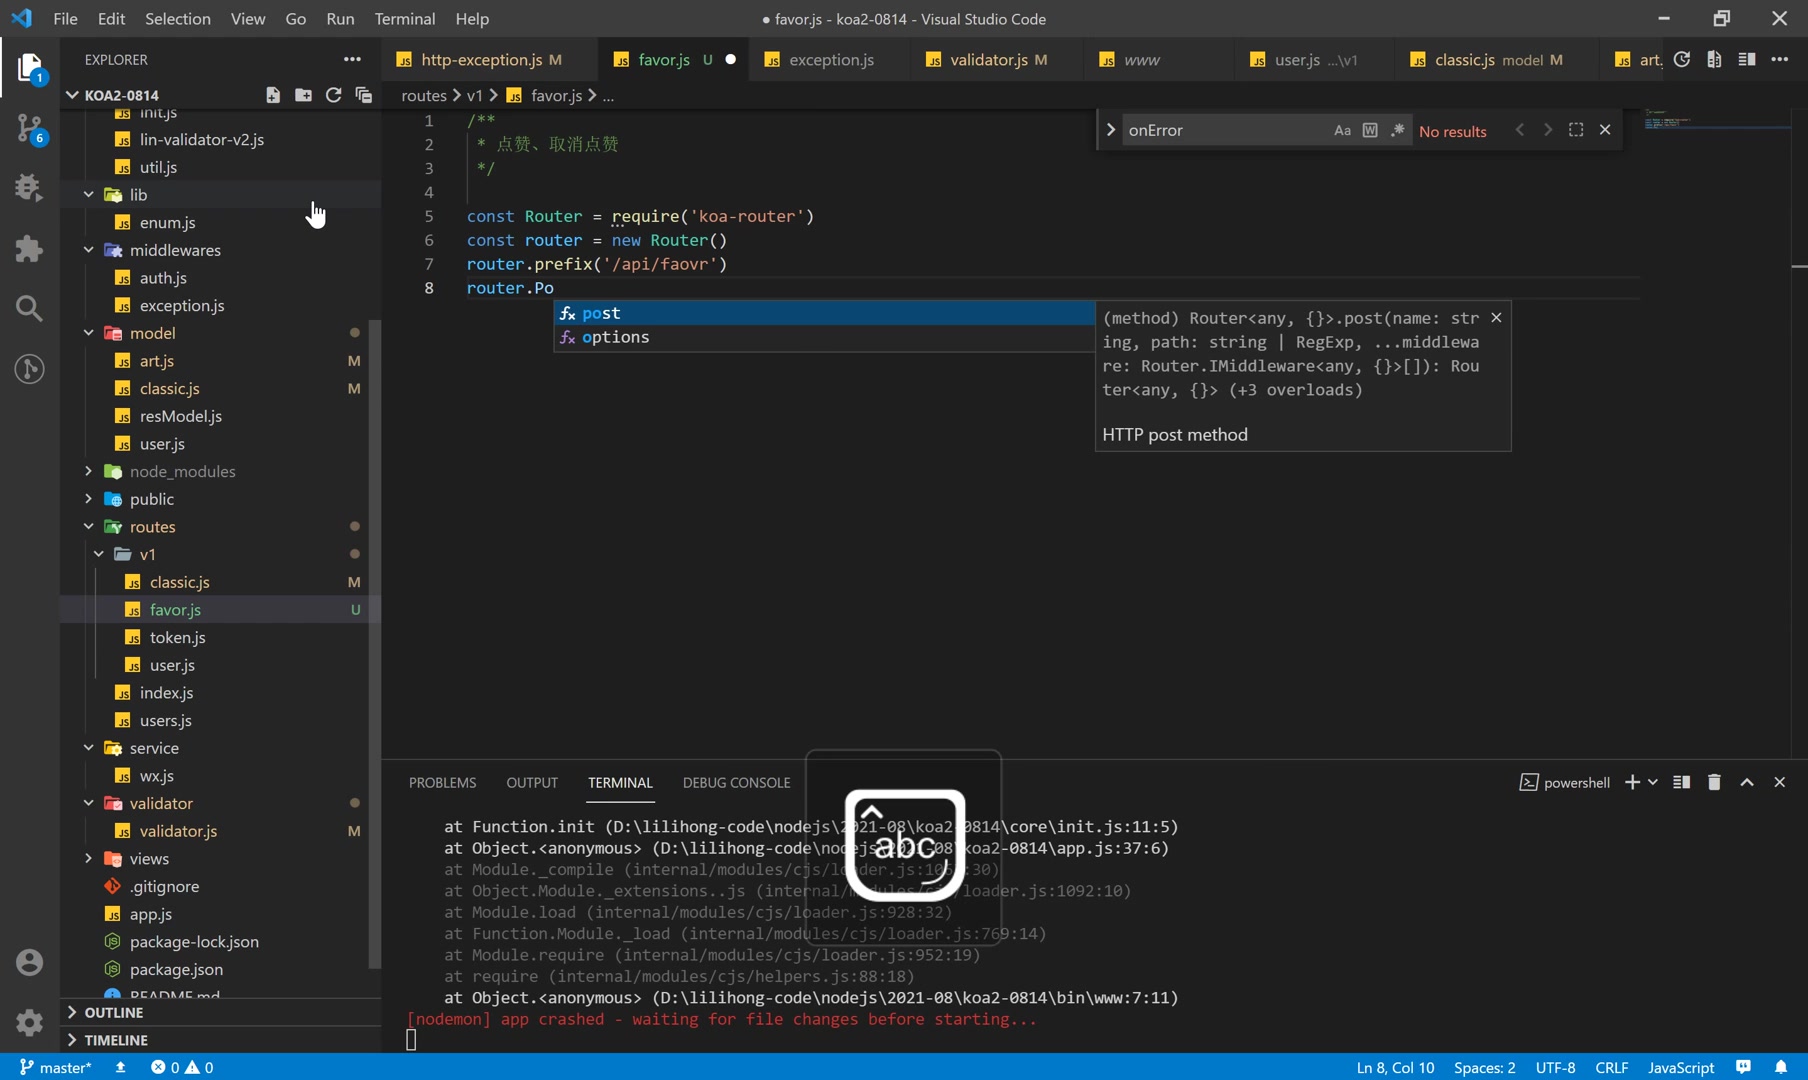This screenshot has width=1808, height=1080.
Task: Open editor more actions ellipsis
Action: pos(1780,59)
